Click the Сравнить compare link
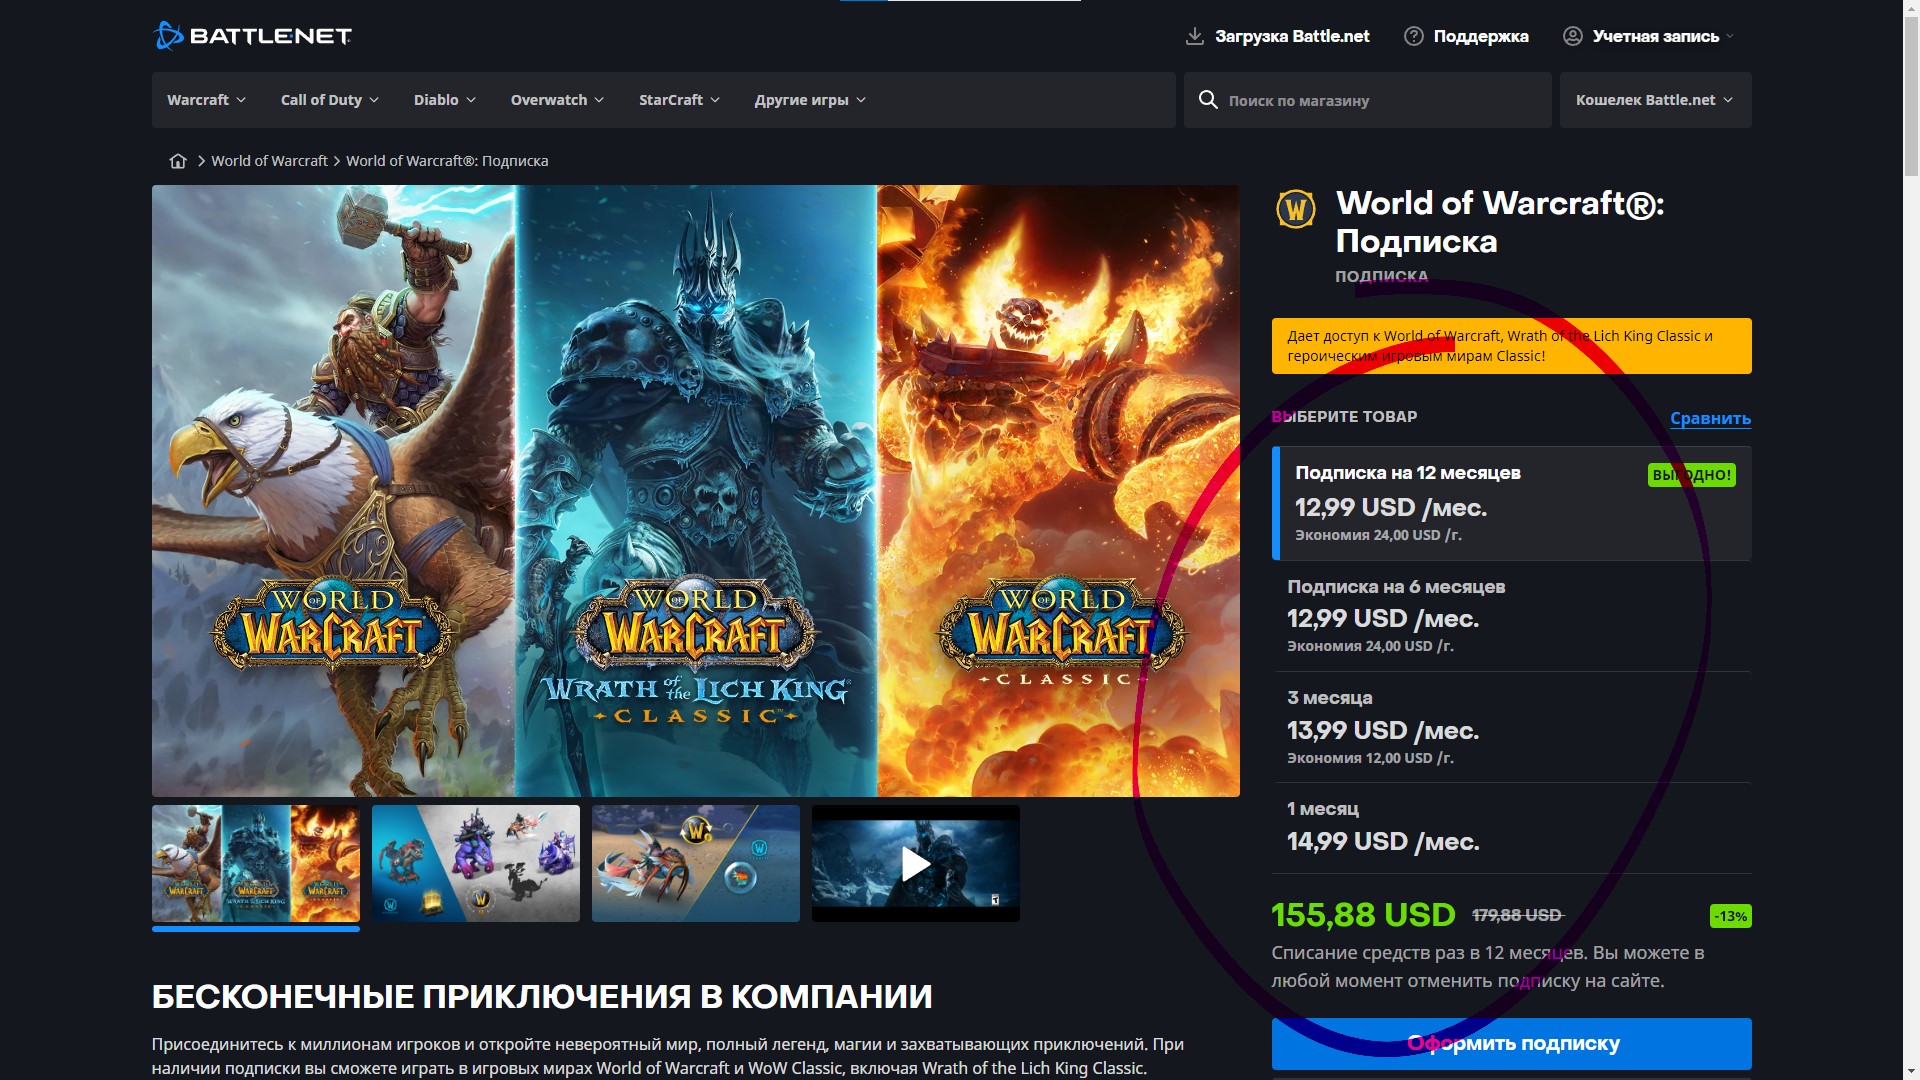 (x=1710, y=418)
